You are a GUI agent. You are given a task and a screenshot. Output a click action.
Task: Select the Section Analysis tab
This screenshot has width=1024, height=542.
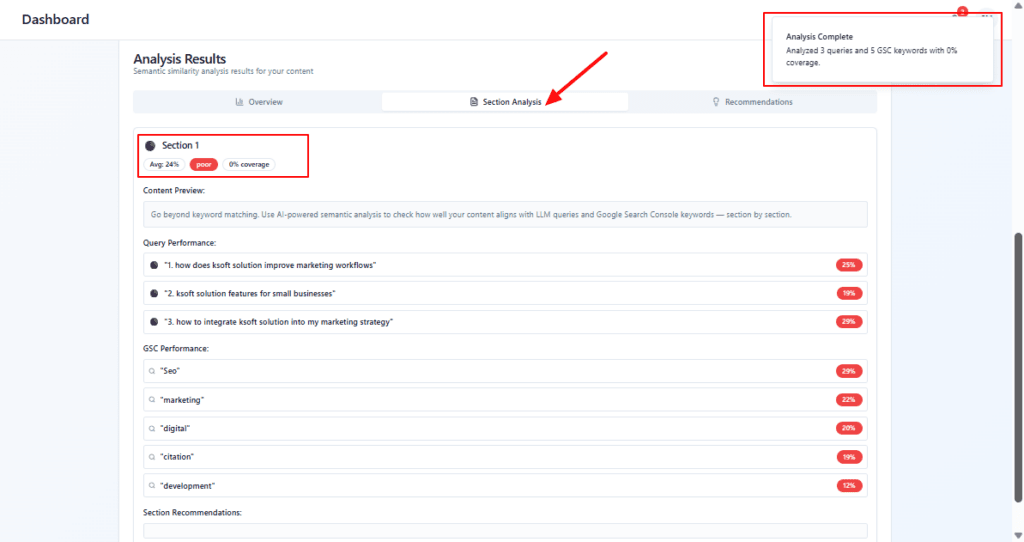505,102
